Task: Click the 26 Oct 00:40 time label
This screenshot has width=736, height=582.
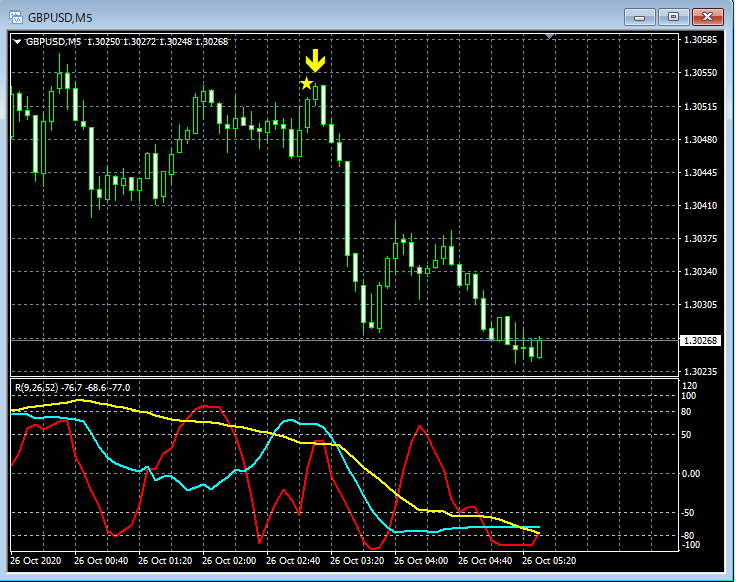Action: pos(101,560)
